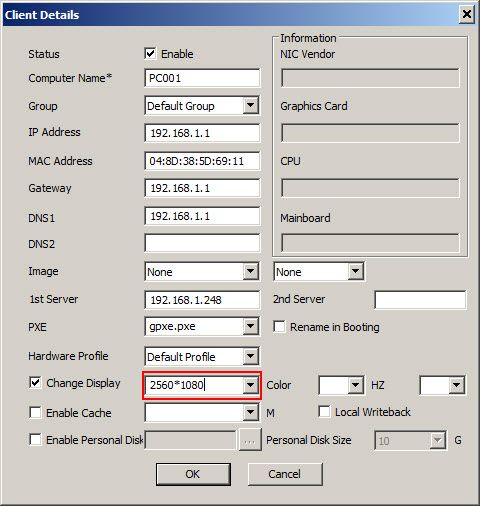Expand the first Image dropdown
Image resolution: width=480 pixels, height=506 pixels.
(x=250, y=271)
